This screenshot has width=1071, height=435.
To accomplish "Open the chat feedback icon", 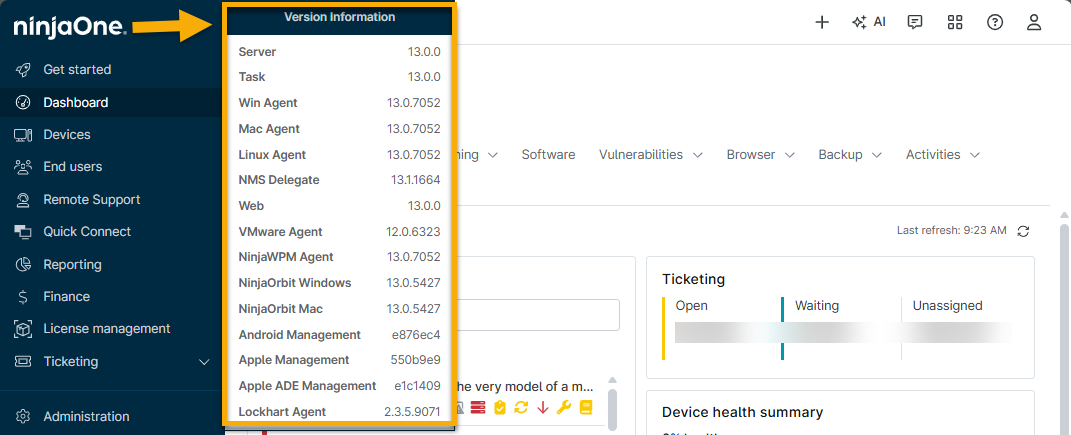I will [915, 22].
